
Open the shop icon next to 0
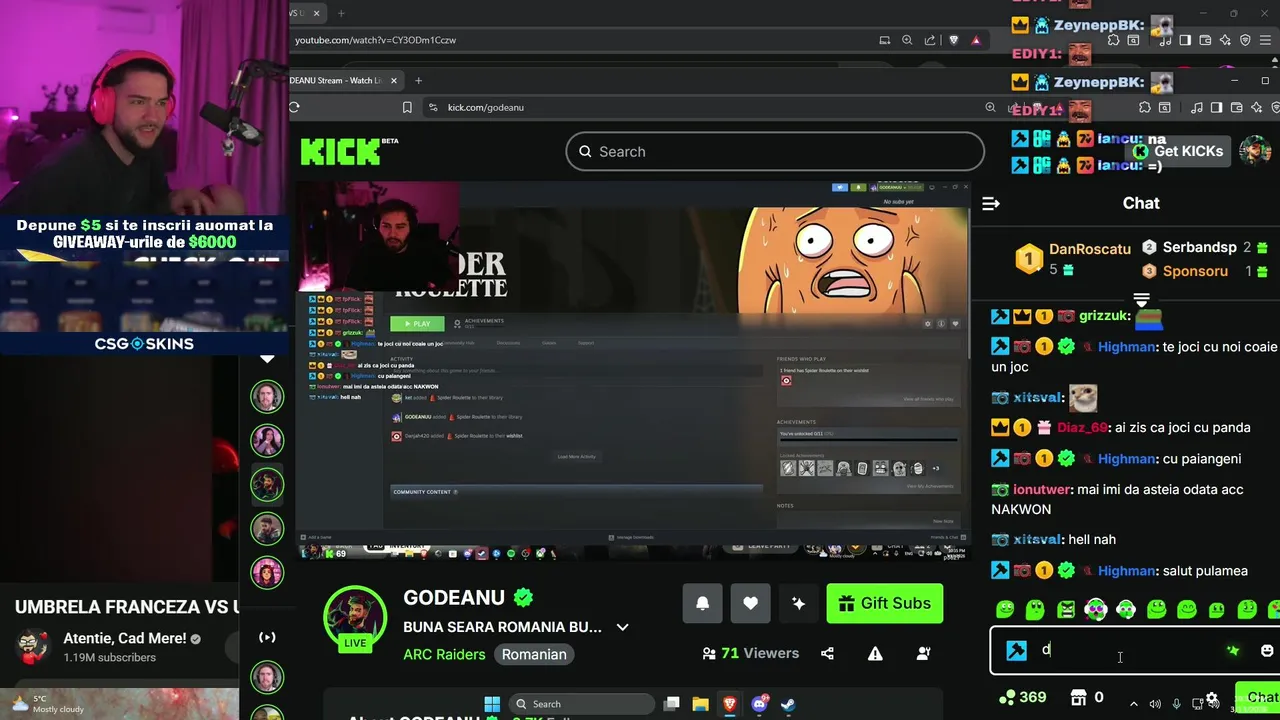point(1078,697)
